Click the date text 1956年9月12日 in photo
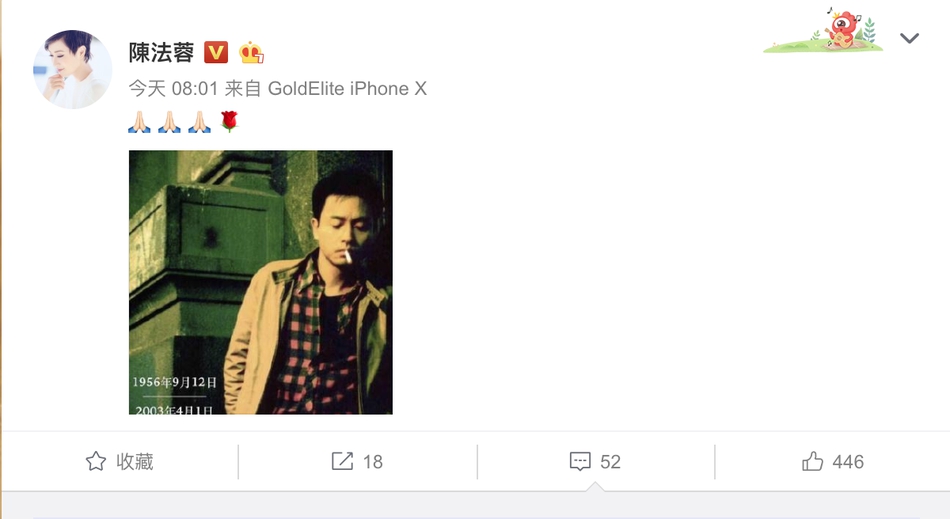 [174, 382]
